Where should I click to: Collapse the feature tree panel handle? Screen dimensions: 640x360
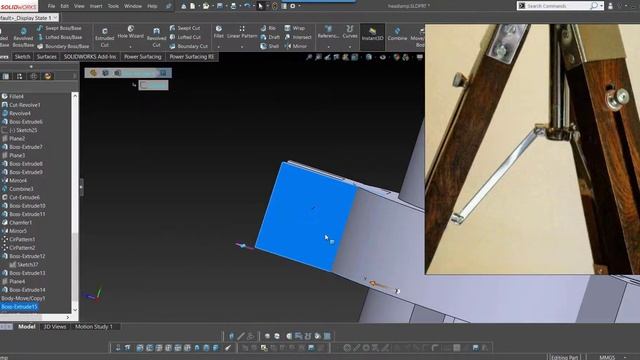point(82,187)
